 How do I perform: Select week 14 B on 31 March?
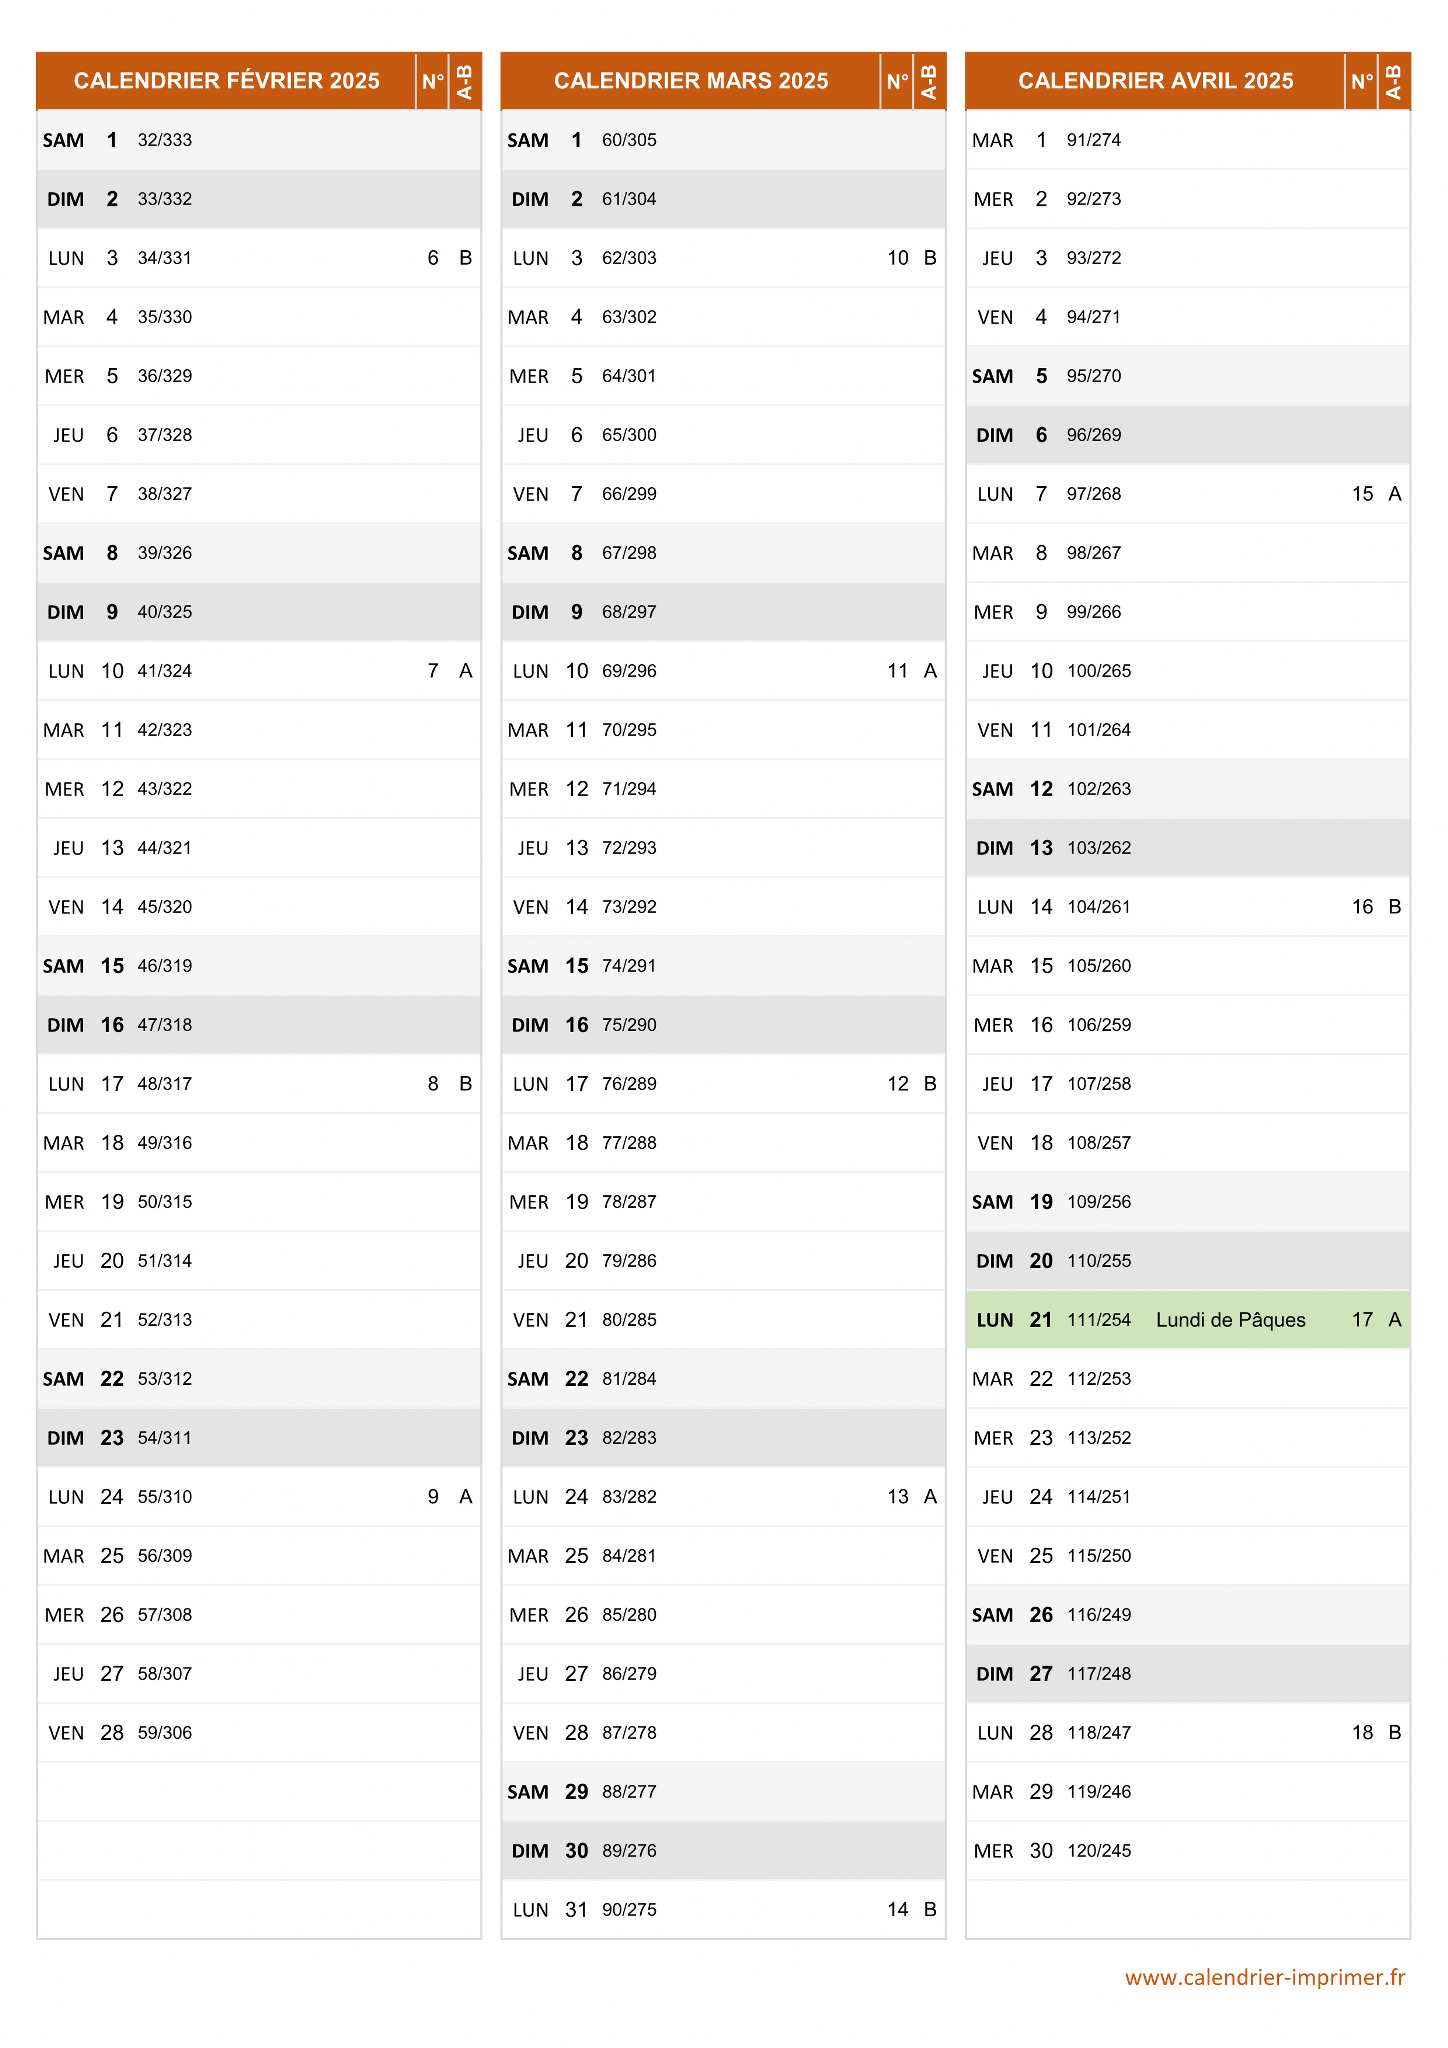point(911,1910)
